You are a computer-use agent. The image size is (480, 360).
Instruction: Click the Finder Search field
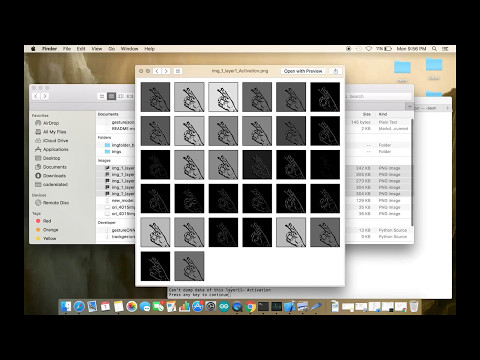[x=378, y=96]
